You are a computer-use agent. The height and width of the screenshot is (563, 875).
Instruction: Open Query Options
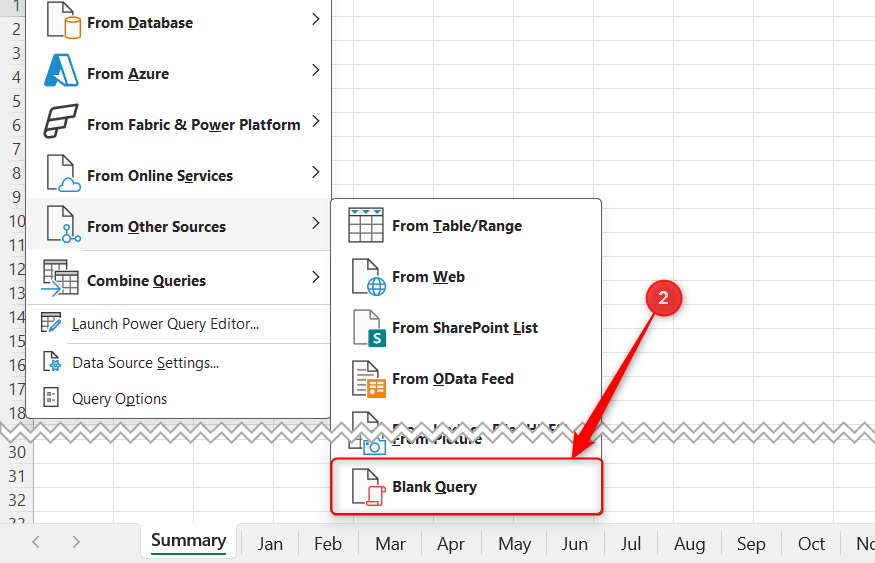click(179, 398)
